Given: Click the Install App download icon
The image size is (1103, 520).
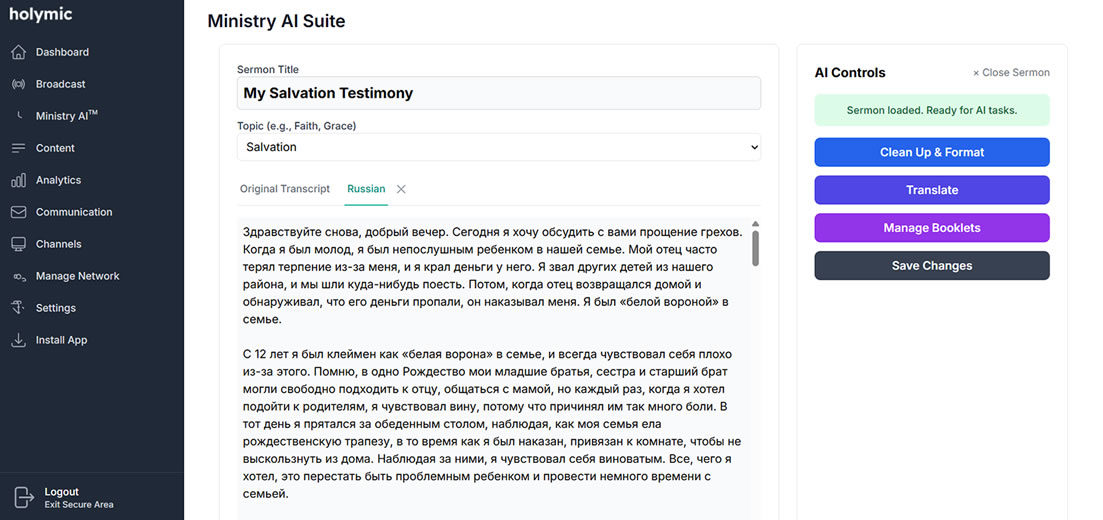Looking at the screenshot, I should pyautogui.click(x=18, y=340).
